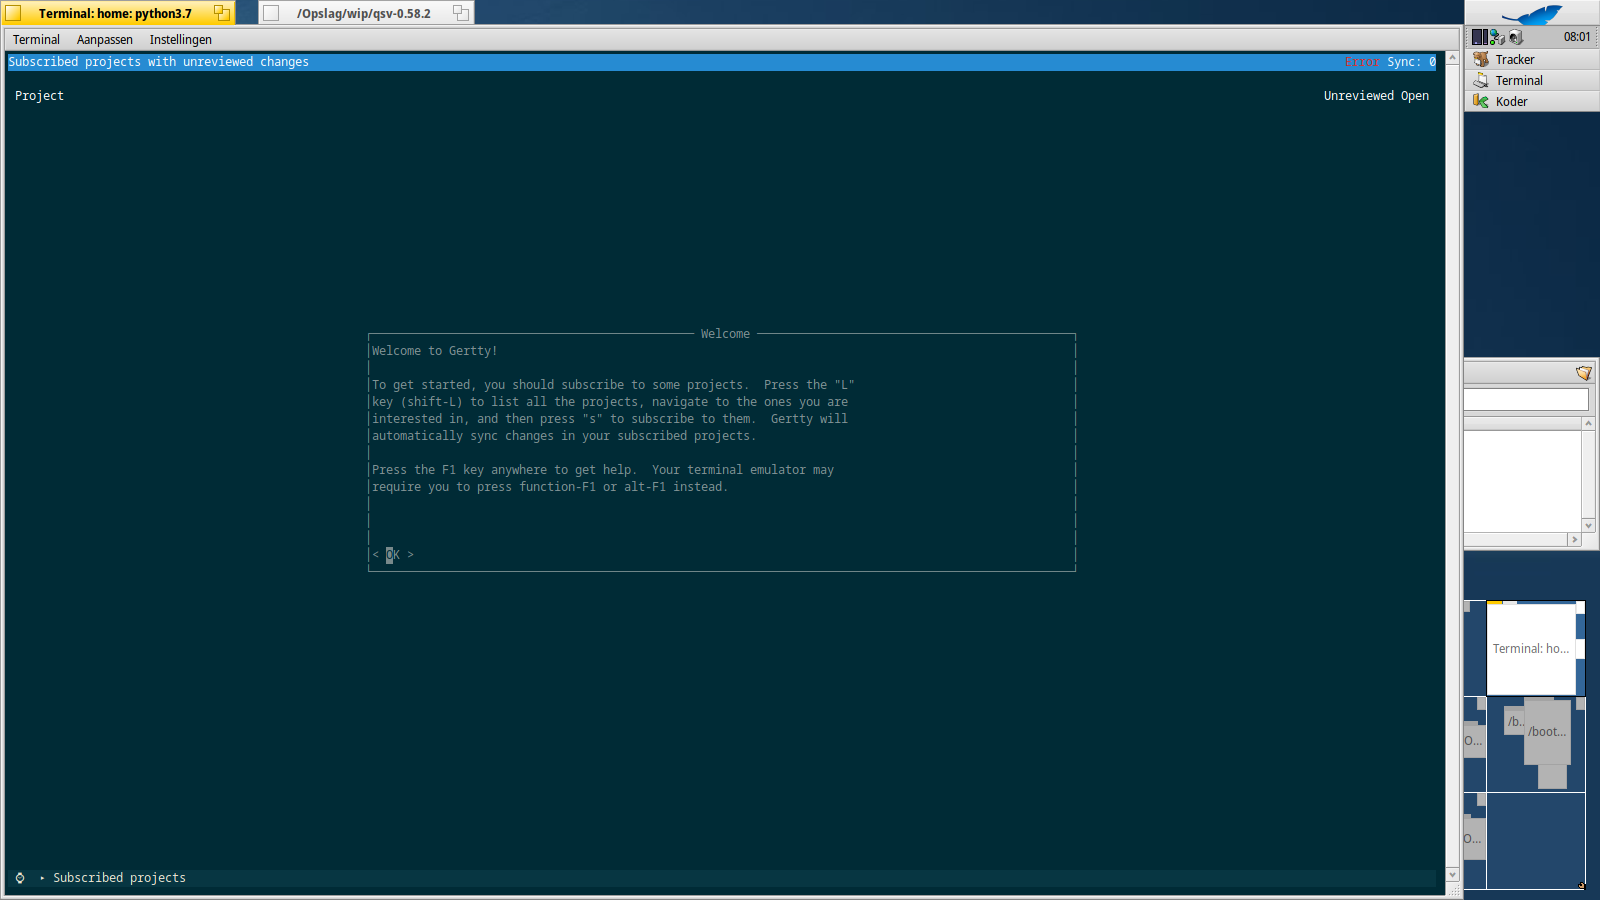The width and height of the screenshot is (1600, 900).
Task: Open the Terminal menu
Action: 36,40
